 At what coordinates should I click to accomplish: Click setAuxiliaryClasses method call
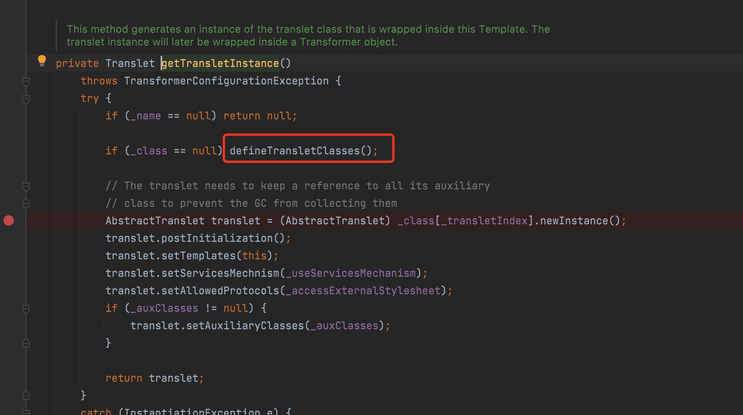tap(245, 326)
